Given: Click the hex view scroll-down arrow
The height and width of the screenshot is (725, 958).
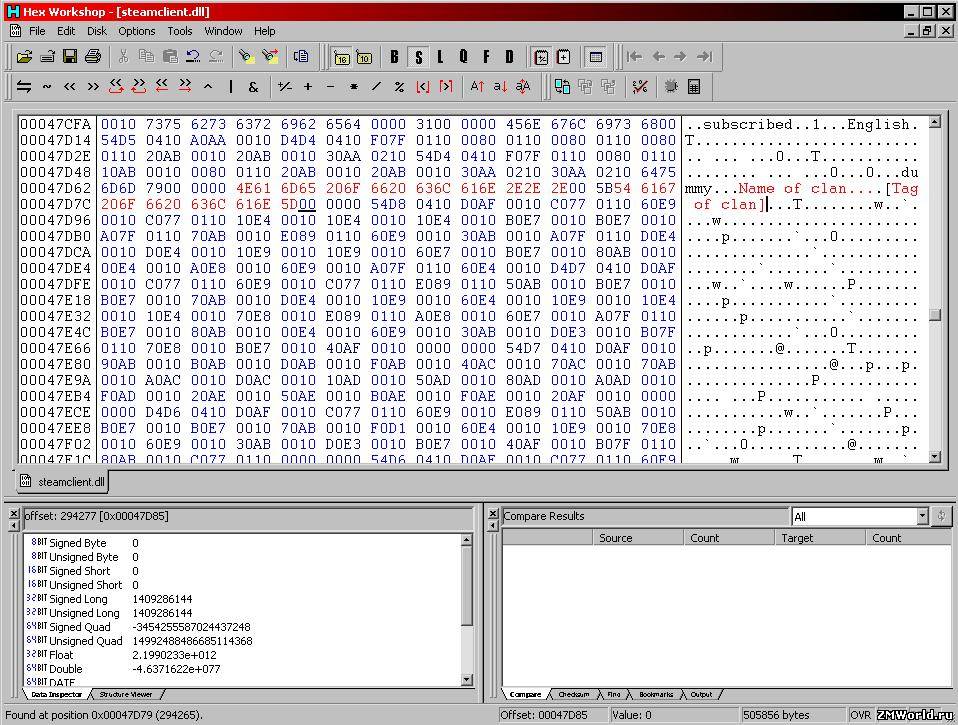Looking at the screenshot, I should coord(935,457).
